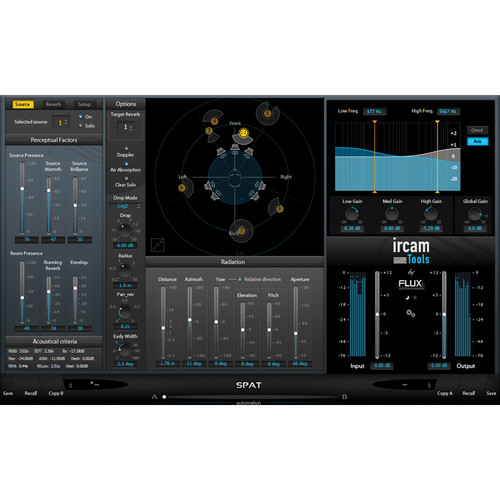Open the Drop Mode Log2 dropdown

point(125,206)
